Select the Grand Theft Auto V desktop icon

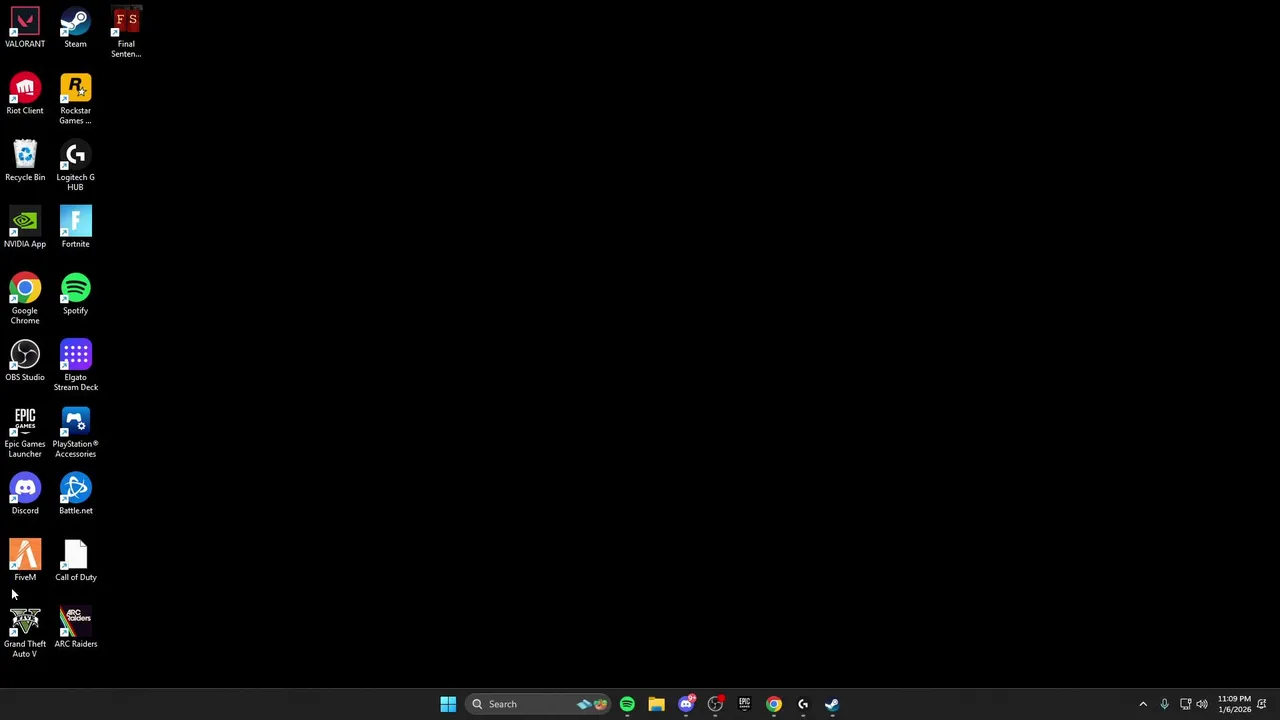(x=25, y=634)
